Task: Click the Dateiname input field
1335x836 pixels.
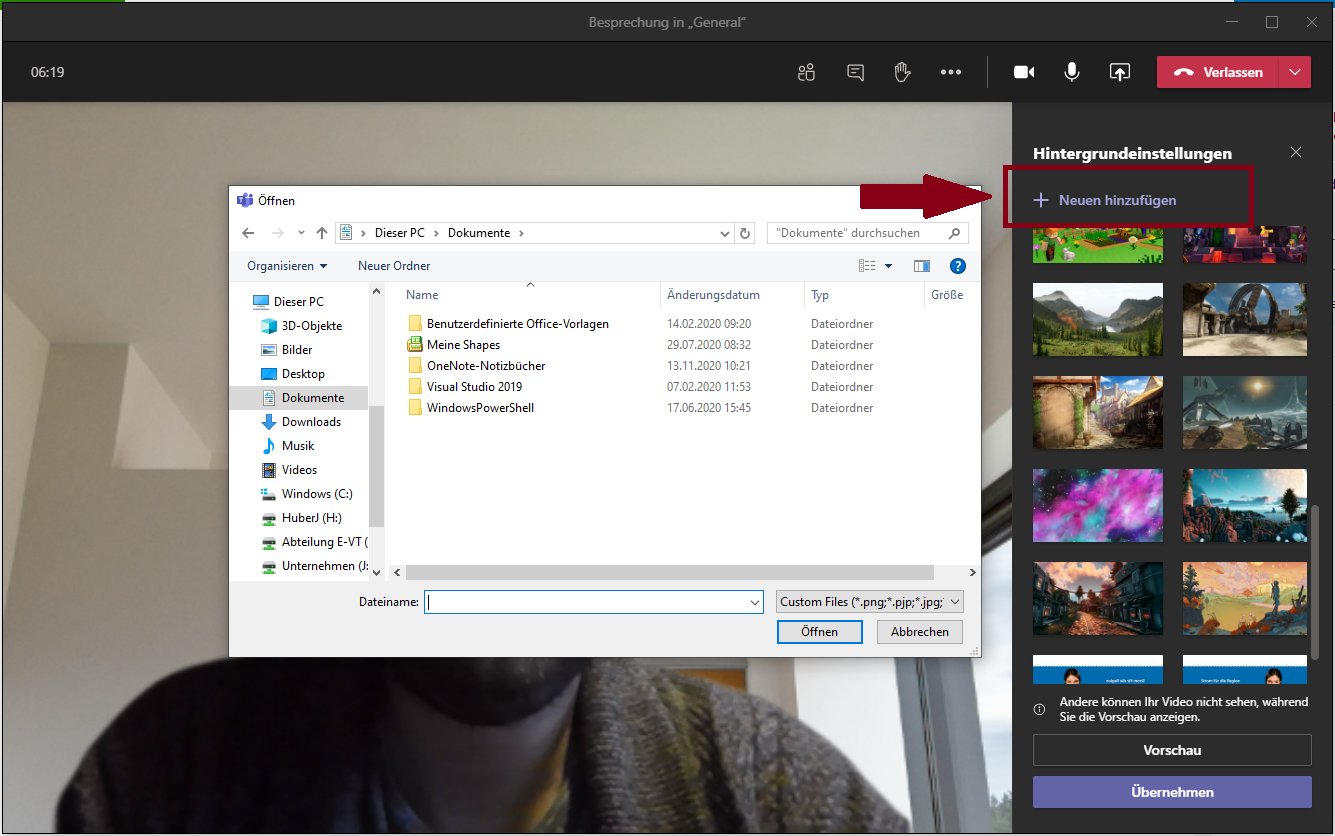Action: click(x=586, y=602)
